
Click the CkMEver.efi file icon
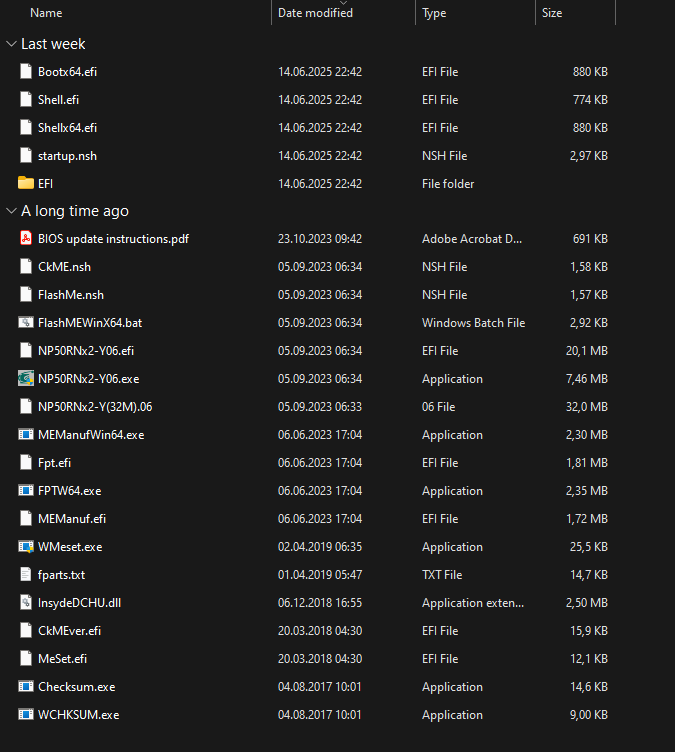pyautogui.click(x=26, y=630)
